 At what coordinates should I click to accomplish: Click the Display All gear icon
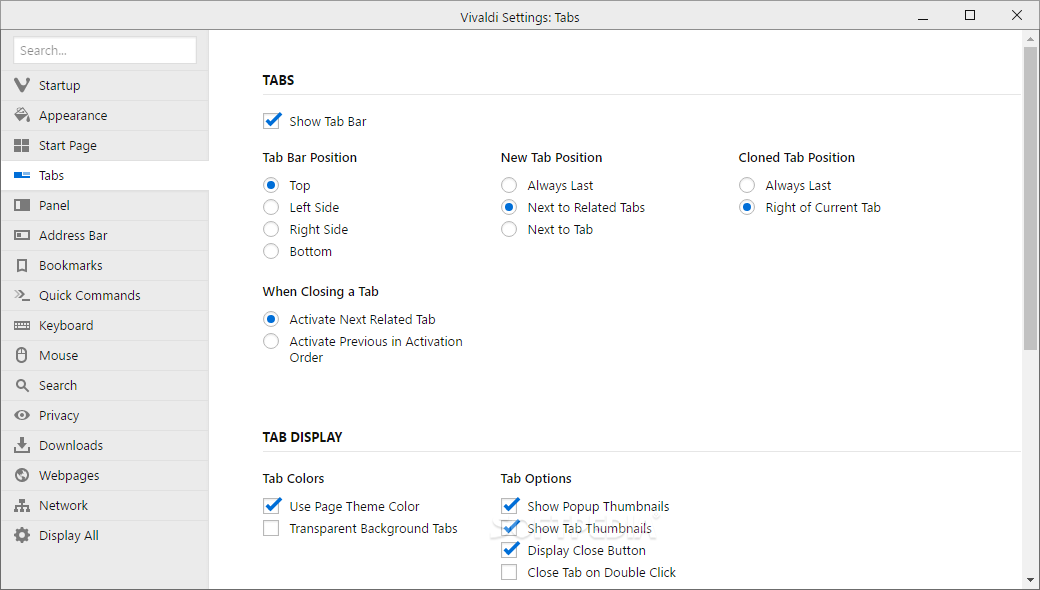coord(22,535)
